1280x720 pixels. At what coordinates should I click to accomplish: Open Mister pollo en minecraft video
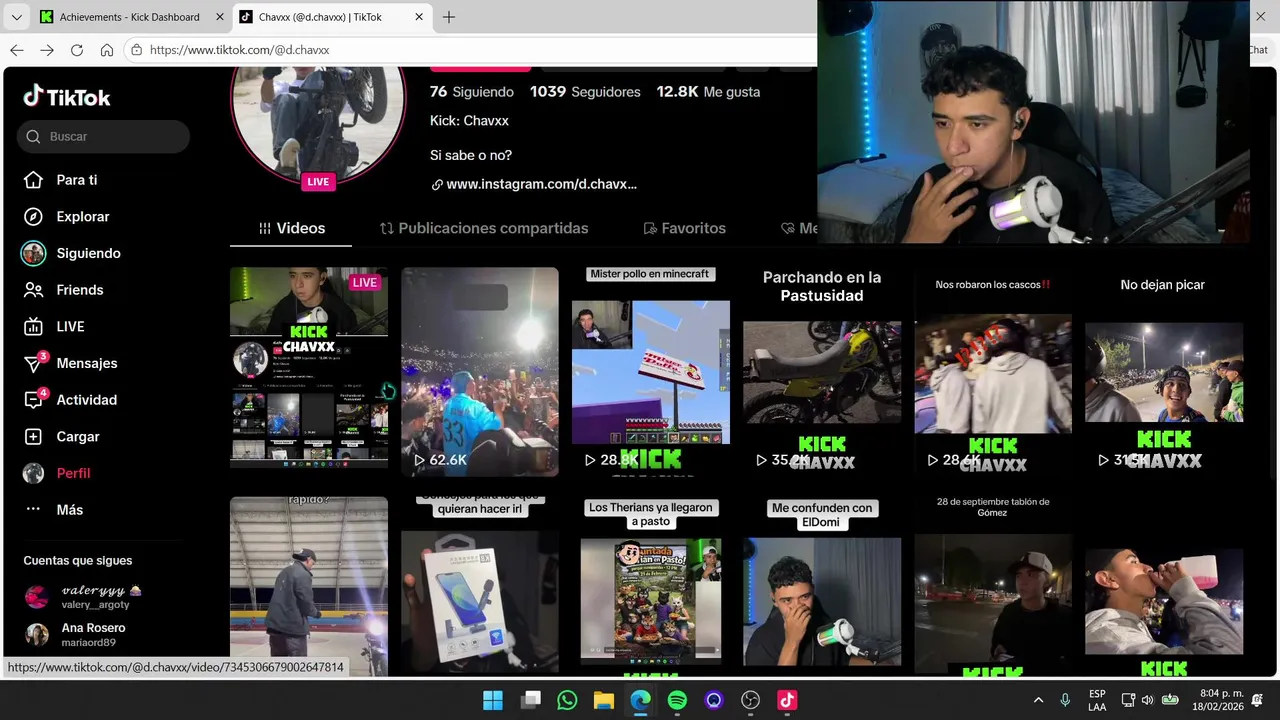coord(651,371)
